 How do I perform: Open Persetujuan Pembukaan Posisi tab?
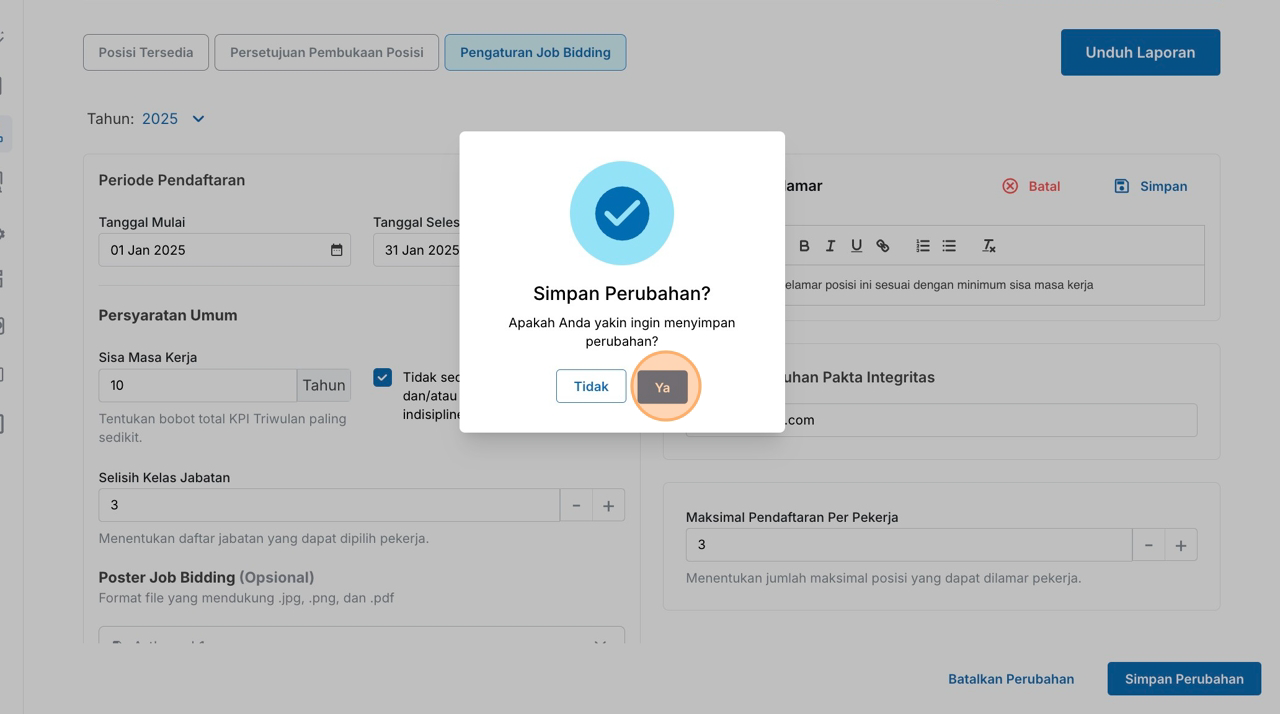click(326, 53)
